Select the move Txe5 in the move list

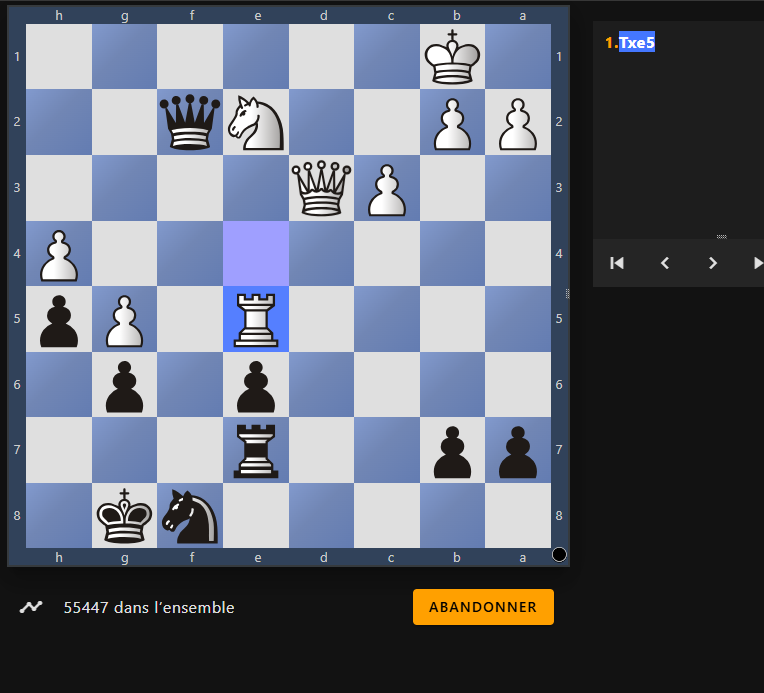636,43
